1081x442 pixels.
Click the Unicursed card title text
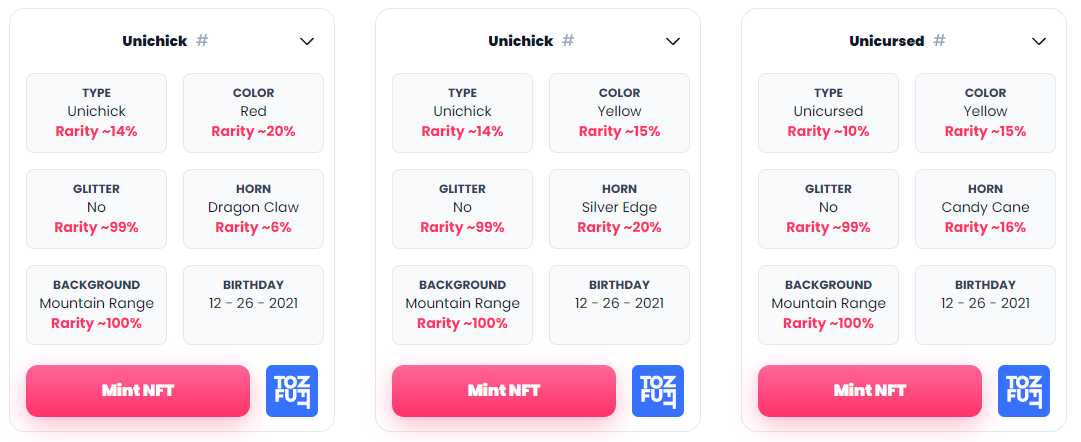[x=886, y=41]
